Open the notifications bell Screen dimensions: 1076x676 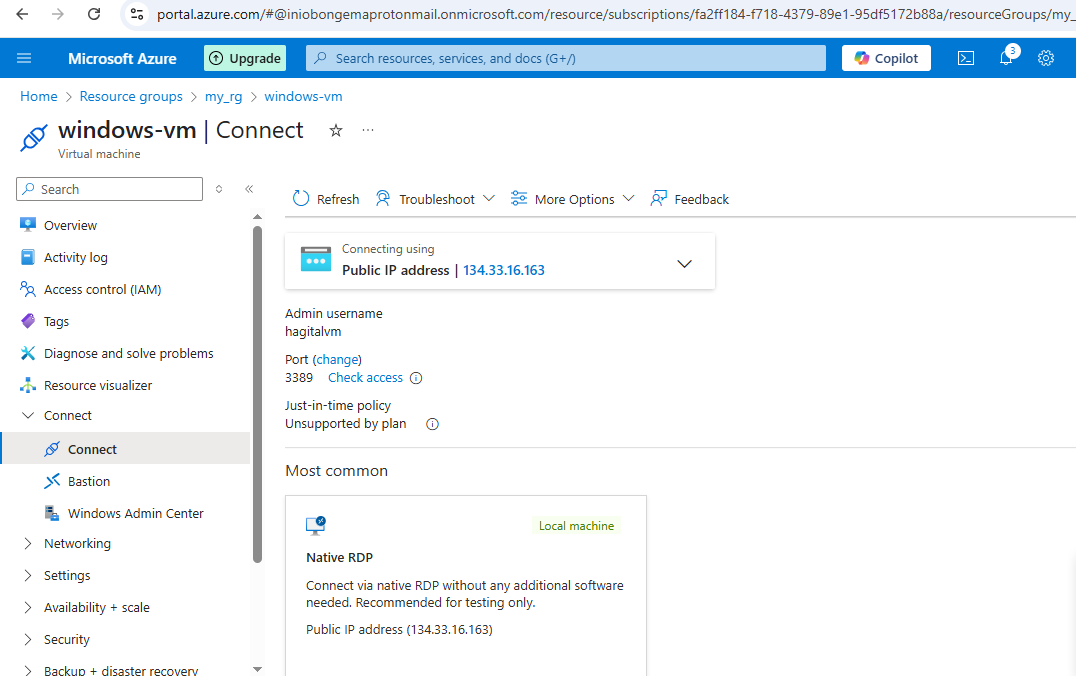click(1006, 58)
